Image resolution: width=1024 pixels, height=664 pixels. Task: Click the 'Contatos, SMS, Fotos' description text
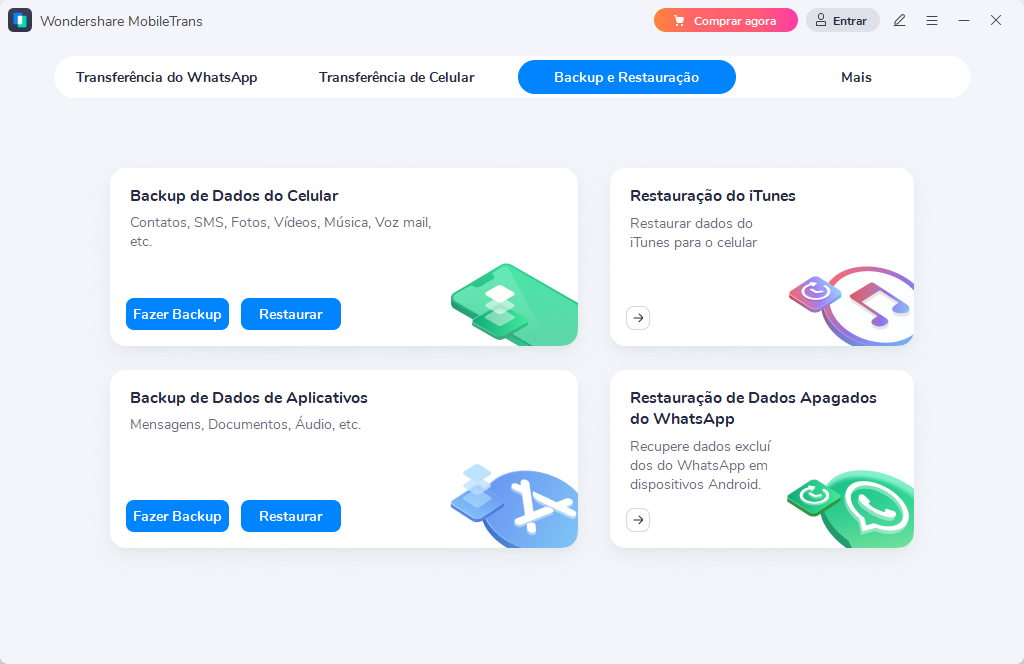coord(281,232)
